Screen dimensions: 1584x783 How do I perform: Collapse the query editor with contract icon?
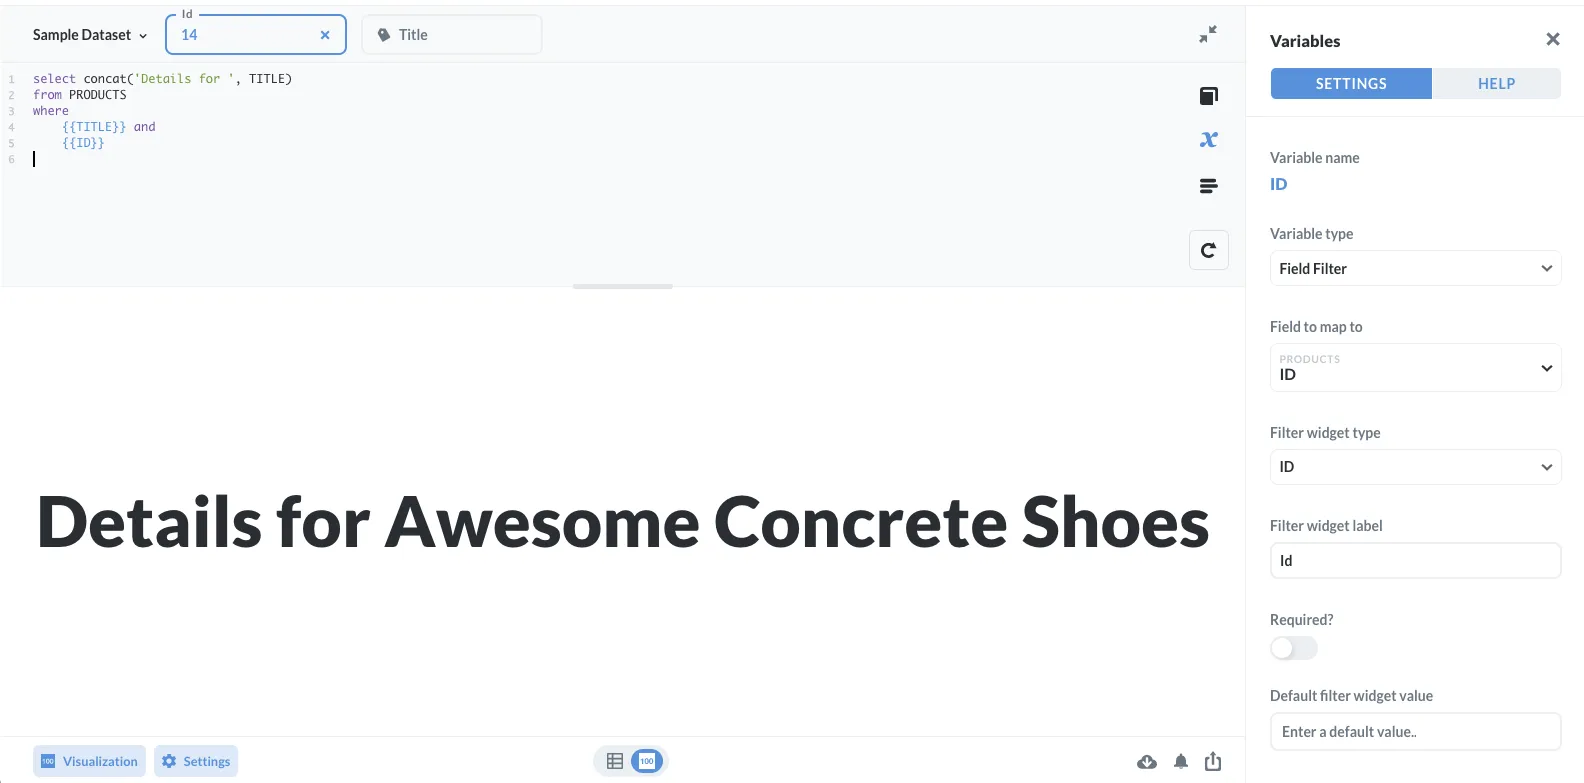pos(1208,34)
